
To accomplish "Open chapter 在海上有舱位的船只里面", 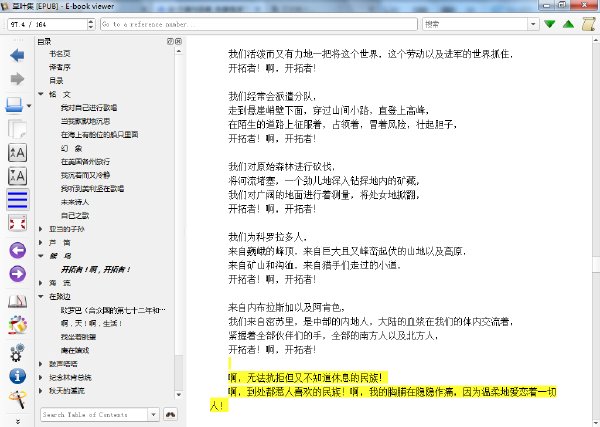I will [99, 135].
